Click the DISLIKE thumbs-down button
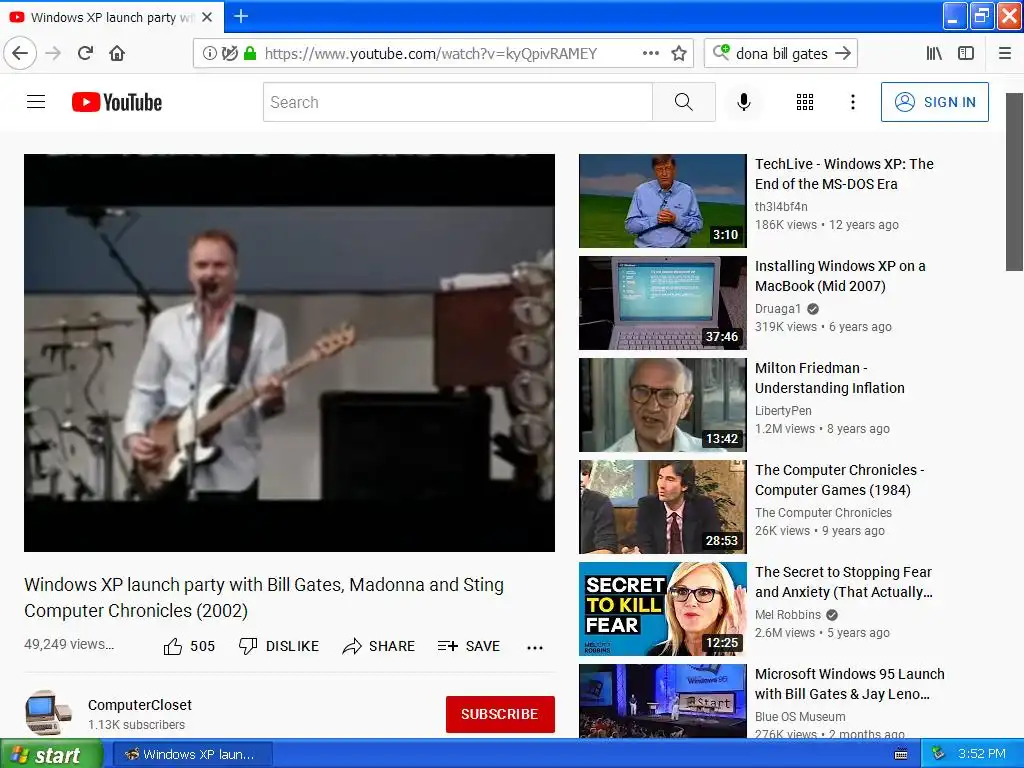 coord(279,646)
